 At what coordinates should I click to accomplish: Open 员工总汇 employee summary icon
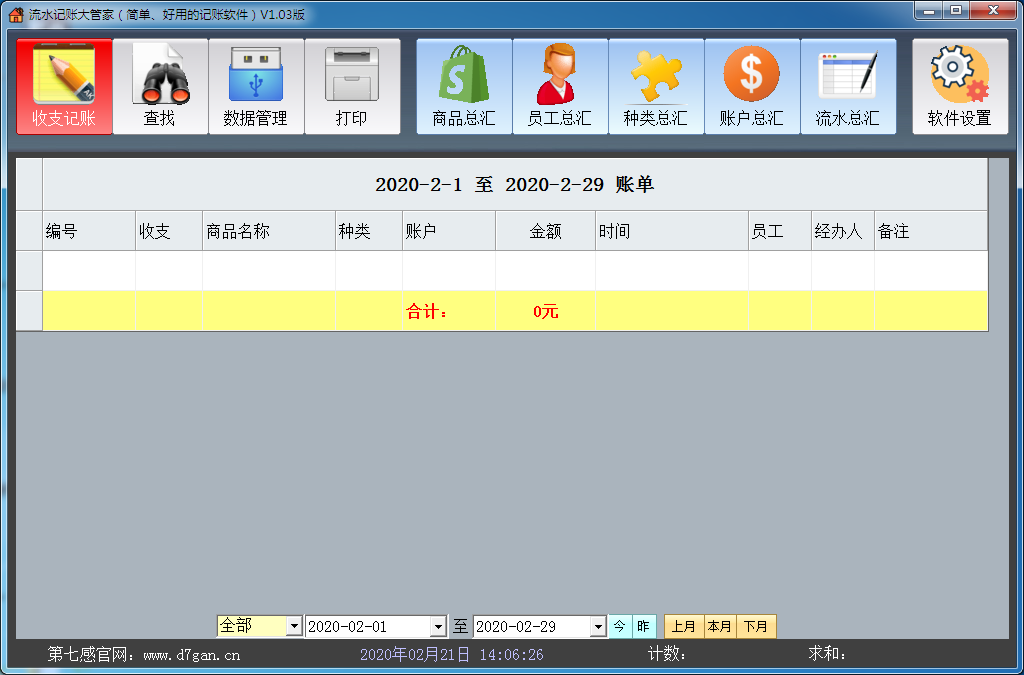pyautogui.click(x=560, y=86)
